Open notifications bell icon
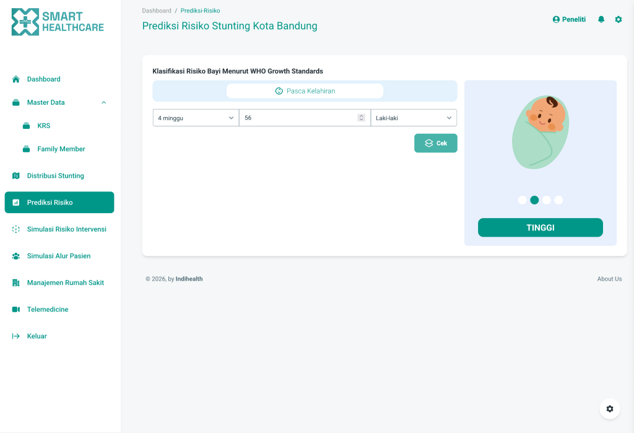This screenshot has height=433, width=634. (601, 19)
